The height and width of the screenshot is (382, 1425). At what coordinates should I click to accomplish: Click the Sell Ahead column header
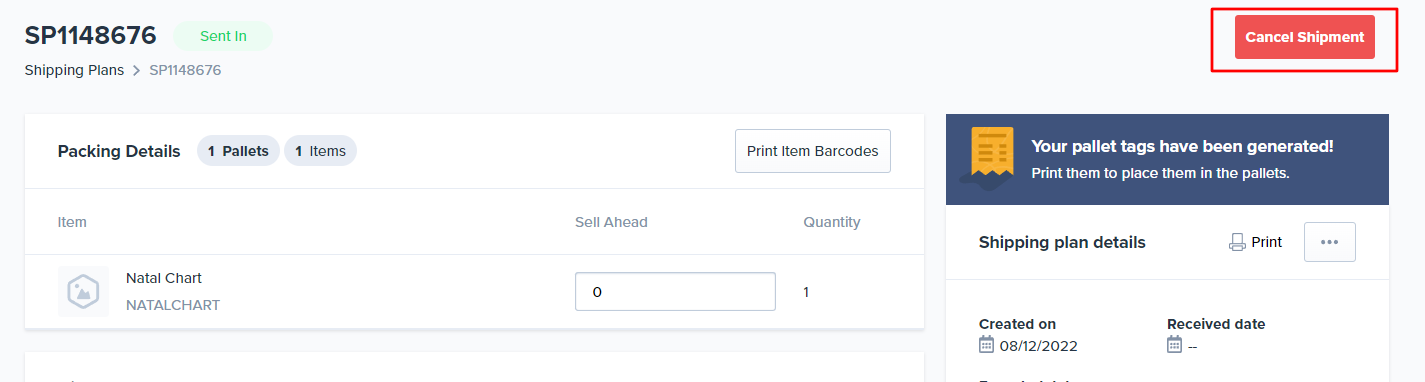[611, 222]
